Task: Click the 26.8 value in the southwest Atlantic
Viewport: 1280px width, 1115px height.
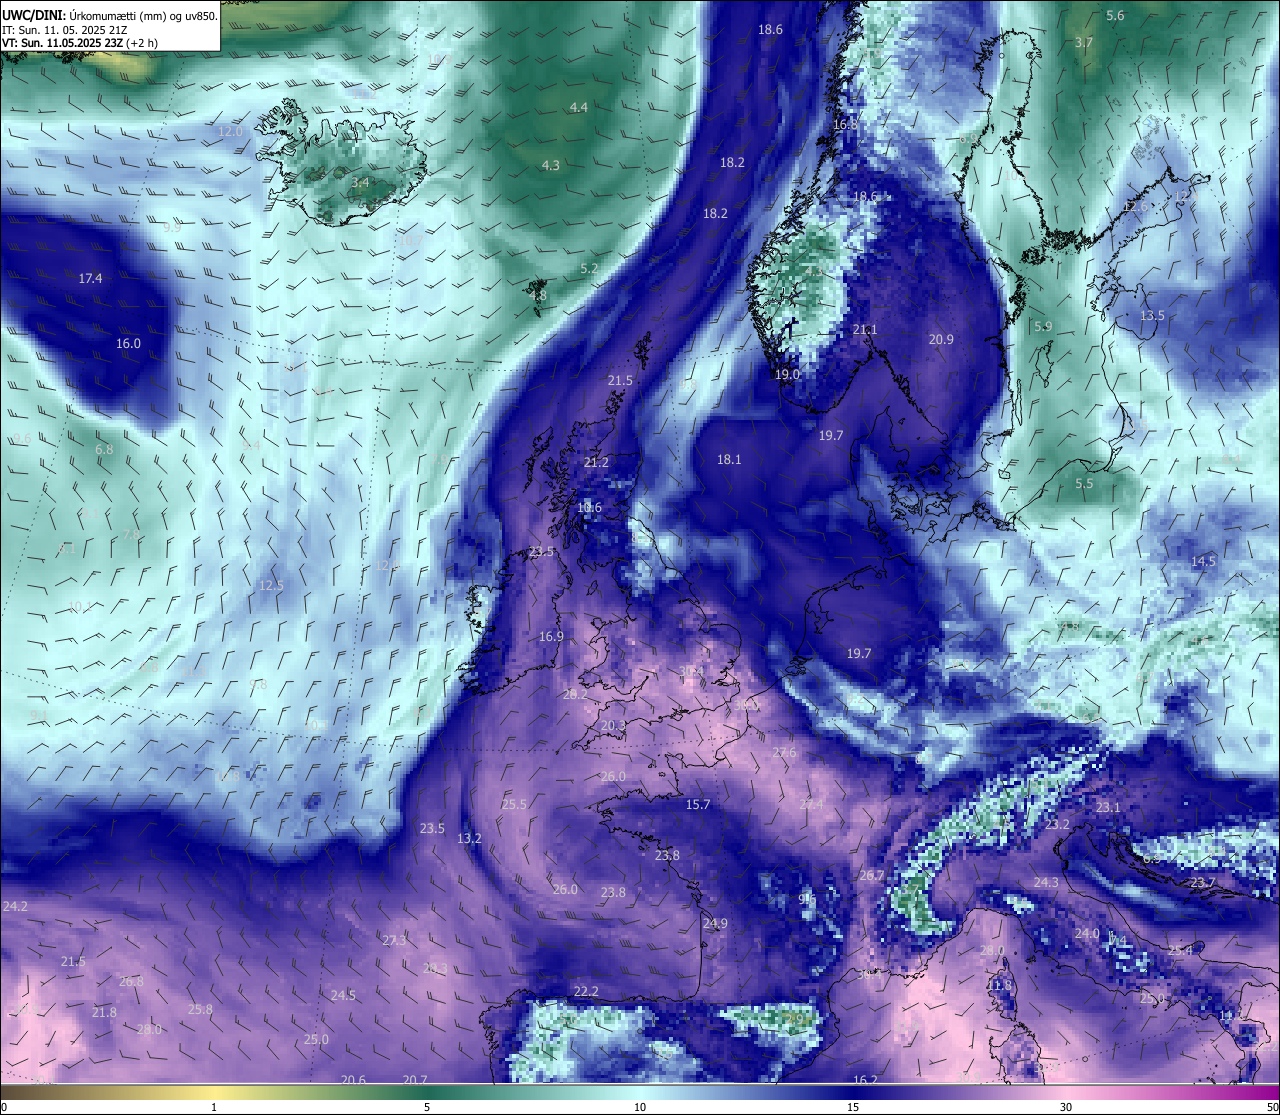Action: click(131, 981)
